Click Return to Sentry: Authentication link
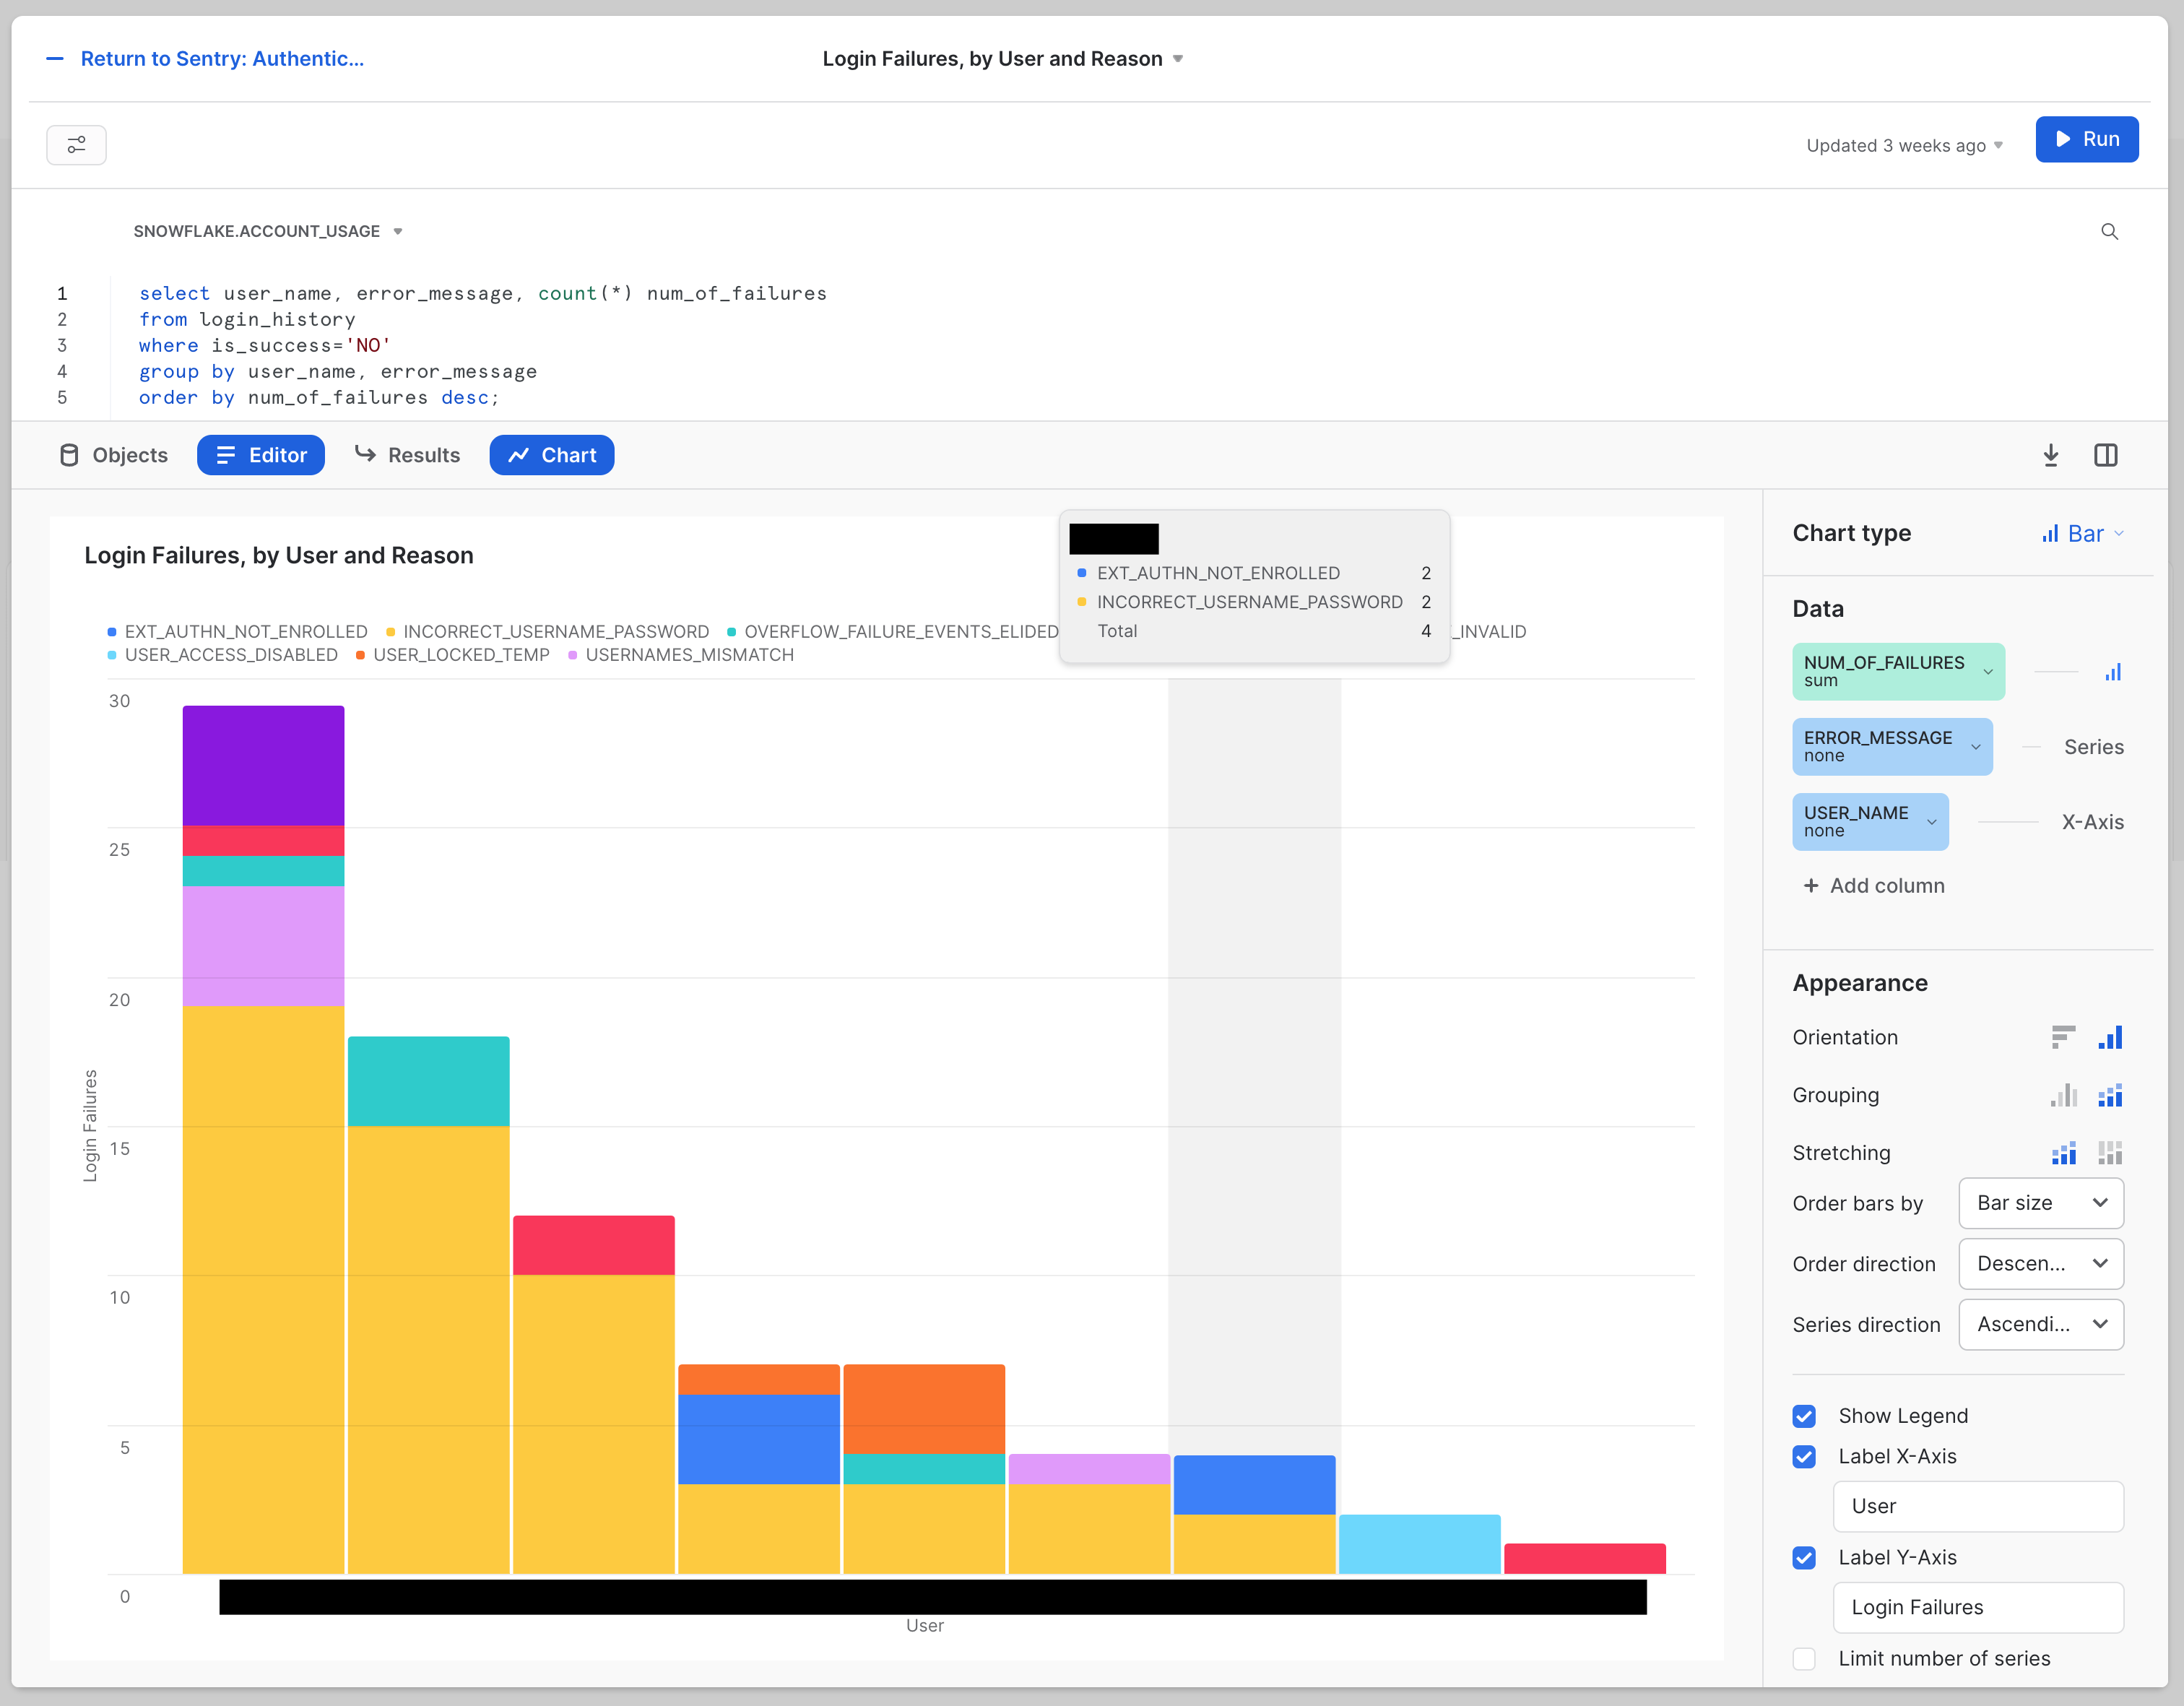This screenshot has height=1706, width=2184. pos(221,59)
